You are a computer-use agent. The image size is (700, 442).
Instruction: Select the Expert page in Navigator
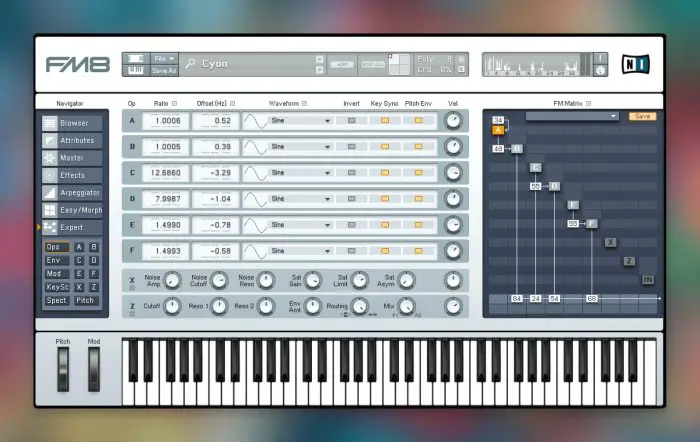(x=72, y=227)
